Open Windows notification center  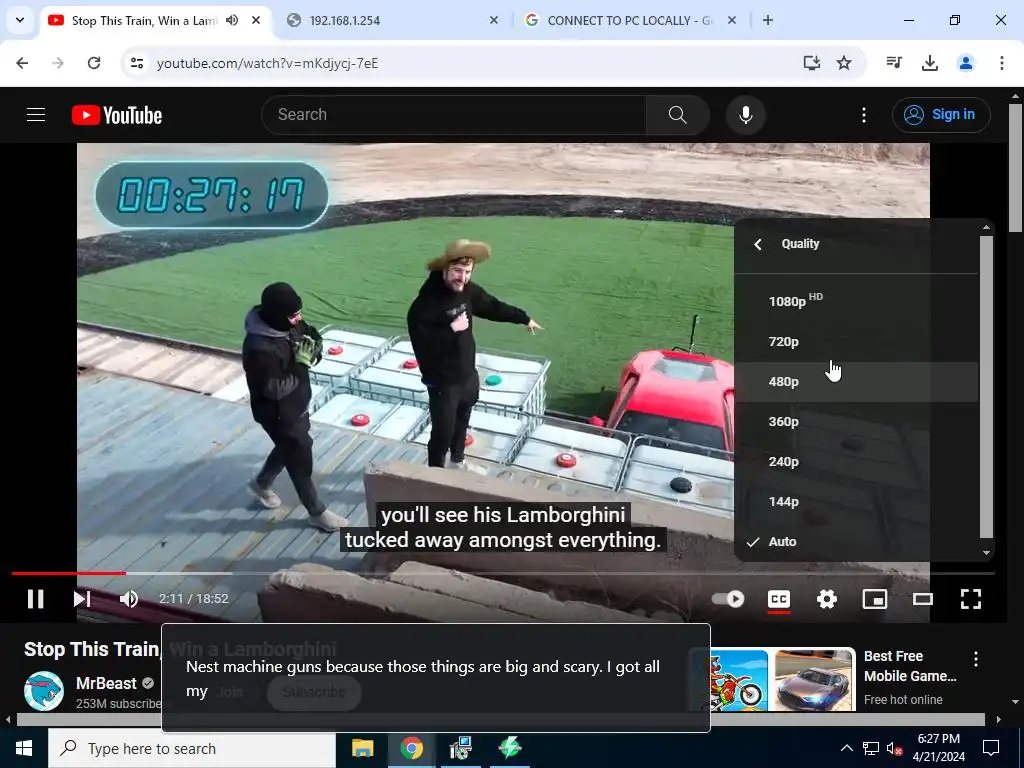pyautogui.click(x=991, y=748)
